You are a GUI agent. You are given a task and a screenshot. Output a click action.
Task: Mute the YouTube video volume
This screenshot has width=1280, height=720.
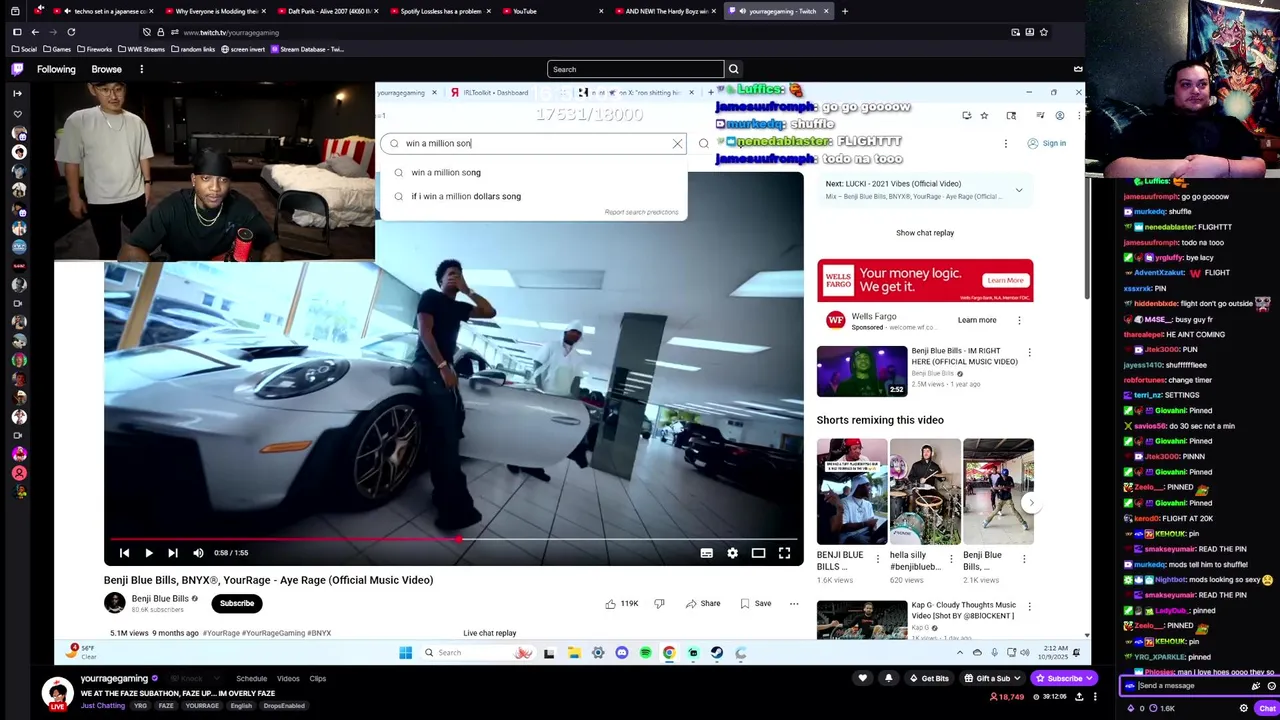click(198, 553)
